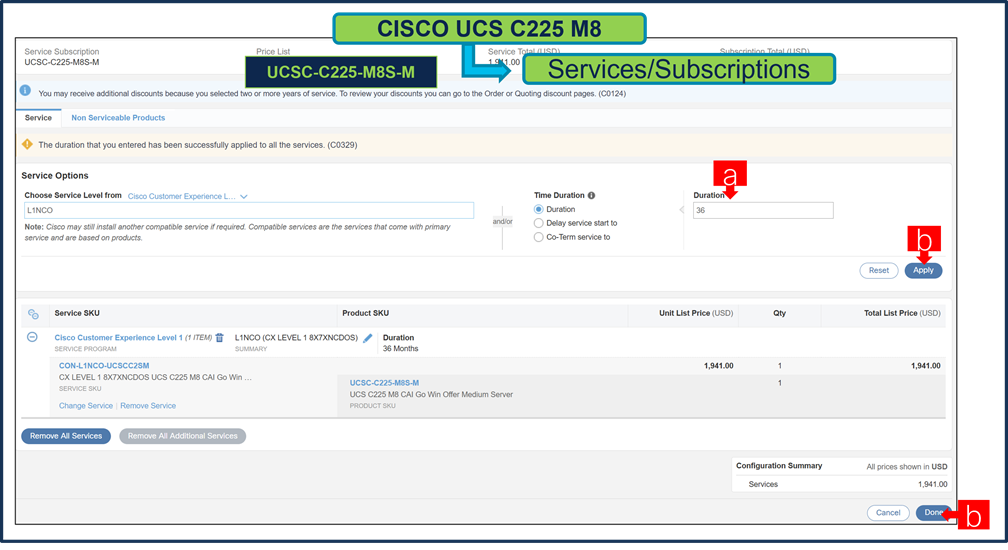
Task: Switch to the Service tab
Action: click(39, 118)
